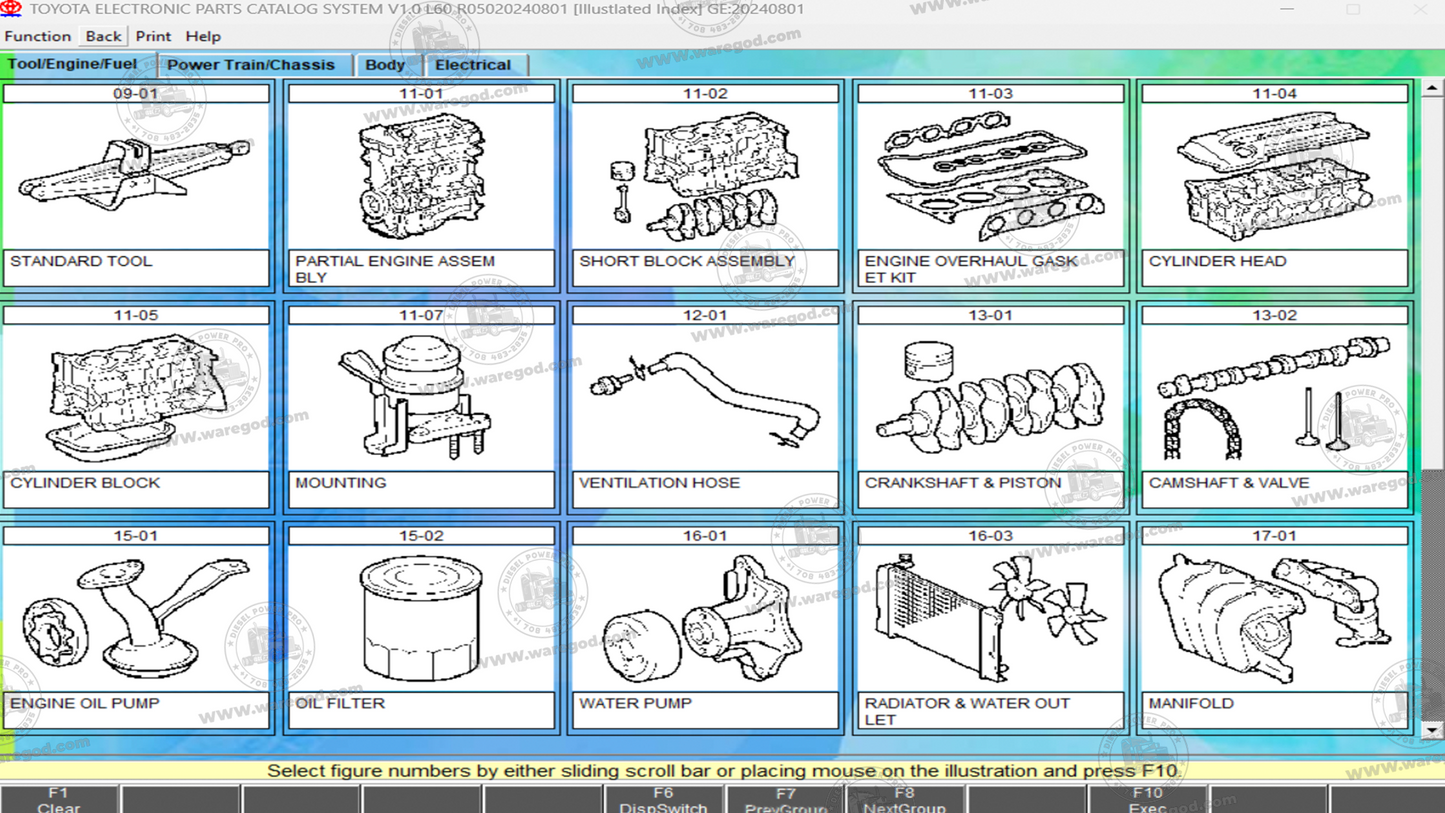Click the Water Pump illustration
The width and height of the screenshot is (1445, 813).
coord(704,619)
